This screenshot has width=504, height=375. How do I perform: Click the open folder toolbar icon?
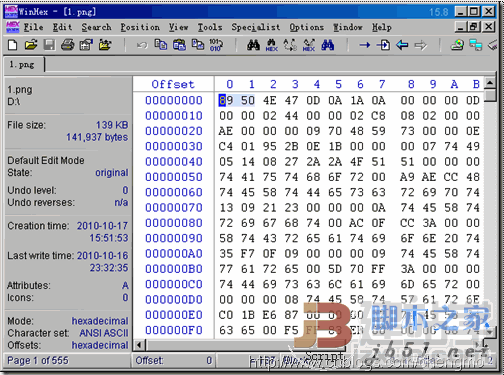(x=105, y=44)
